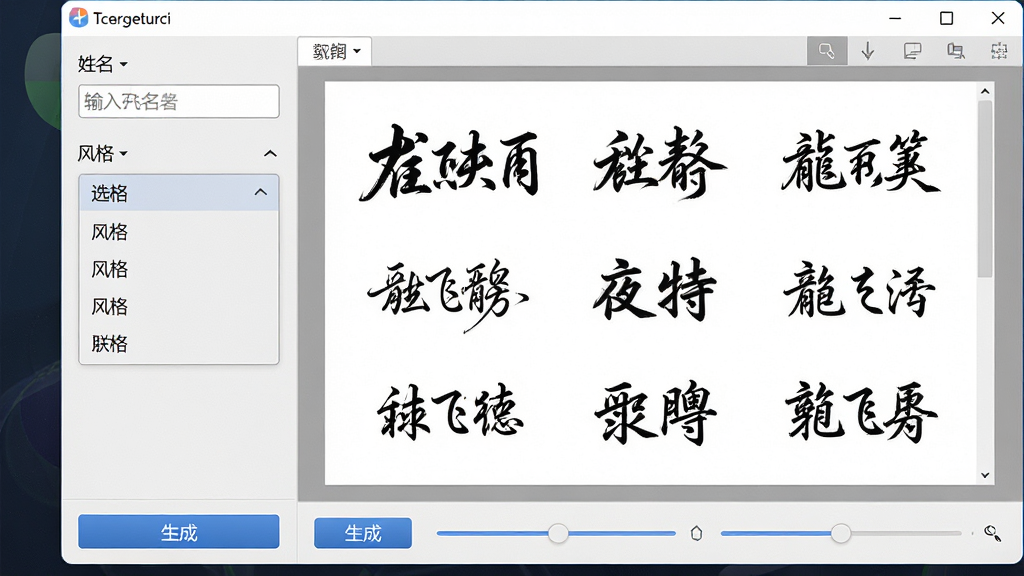The height and width of the screenshot is (576, 1024).
Task: Click the canvas scrollbar down arrow
Action: [x=985, y=475]
